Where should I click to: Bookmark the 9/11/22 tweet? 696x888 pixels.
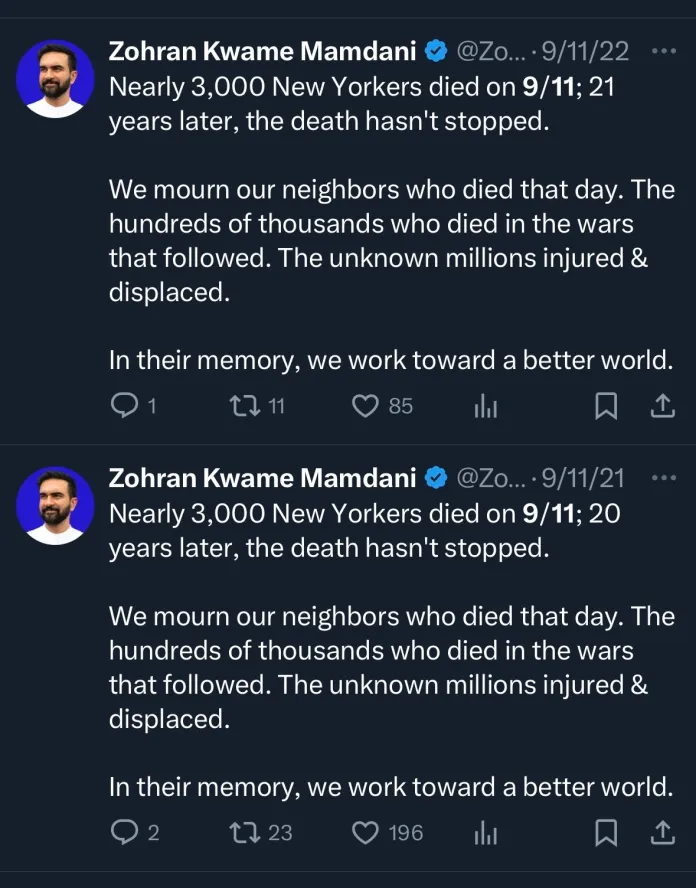coord(606,405)
